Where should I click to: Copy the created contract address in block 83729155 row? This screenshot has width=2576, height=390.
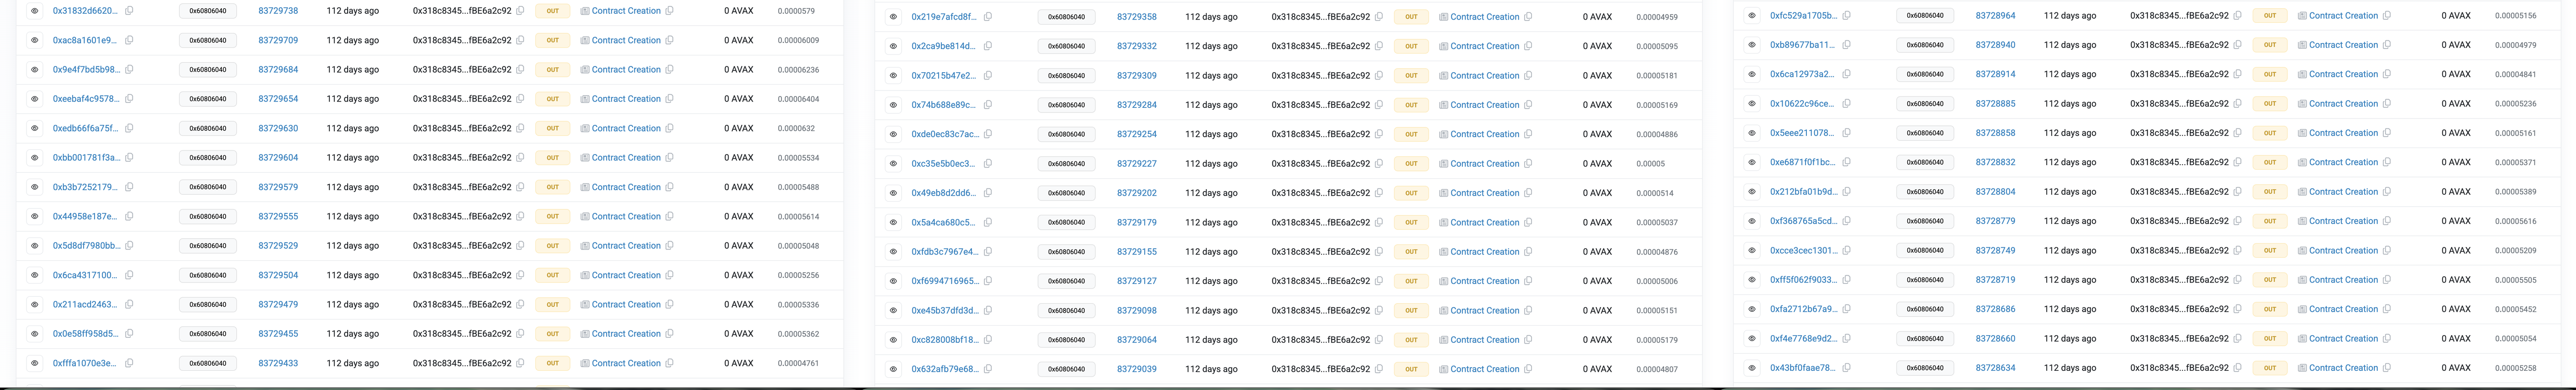pos(1528,252)
